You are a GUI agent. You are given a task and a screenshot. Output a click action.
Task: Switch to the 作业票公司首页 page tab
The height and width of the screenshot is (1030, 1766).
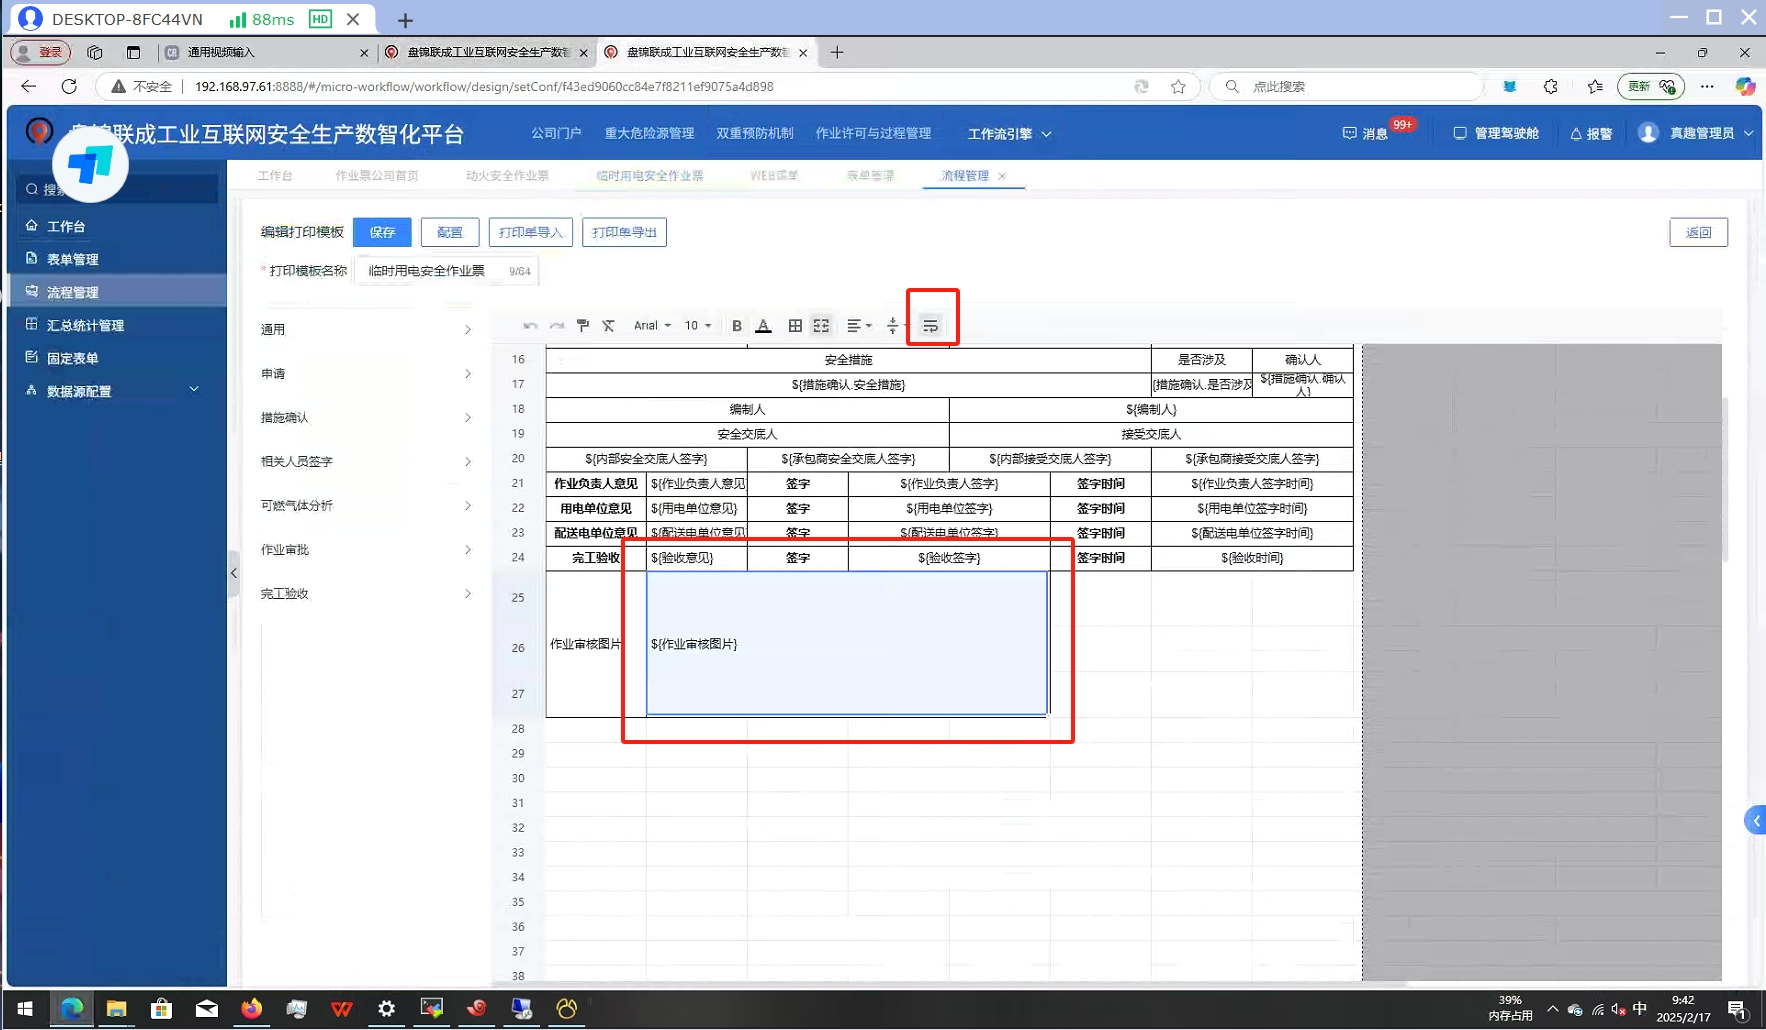click(377, 176)
